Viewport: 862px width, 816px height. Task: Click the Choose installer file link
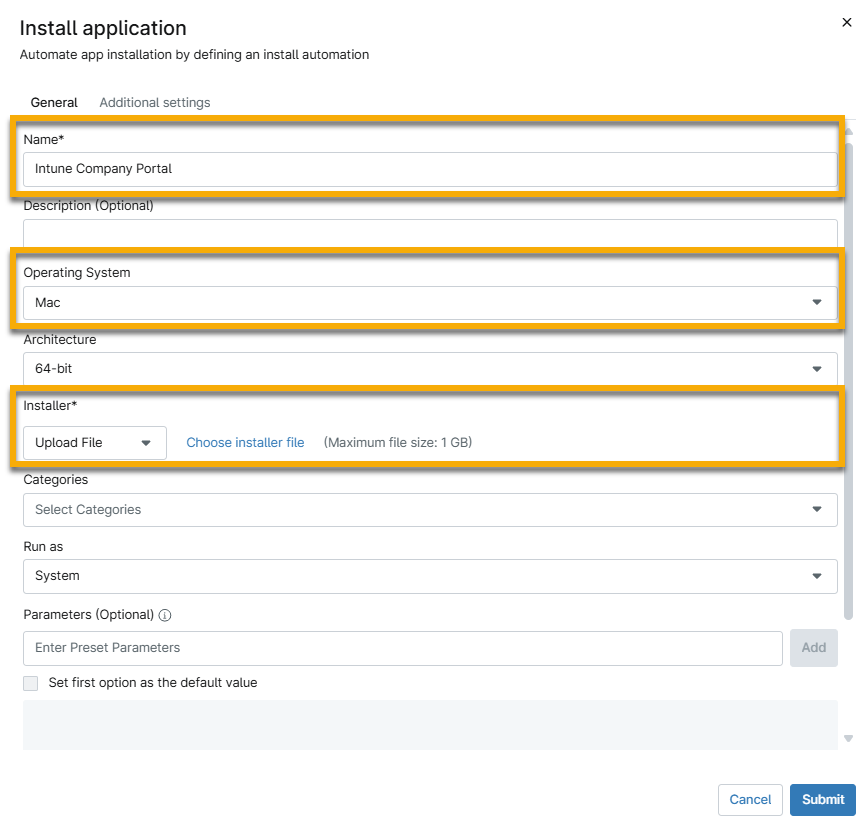pyautogui.click(x=245, y=442)
